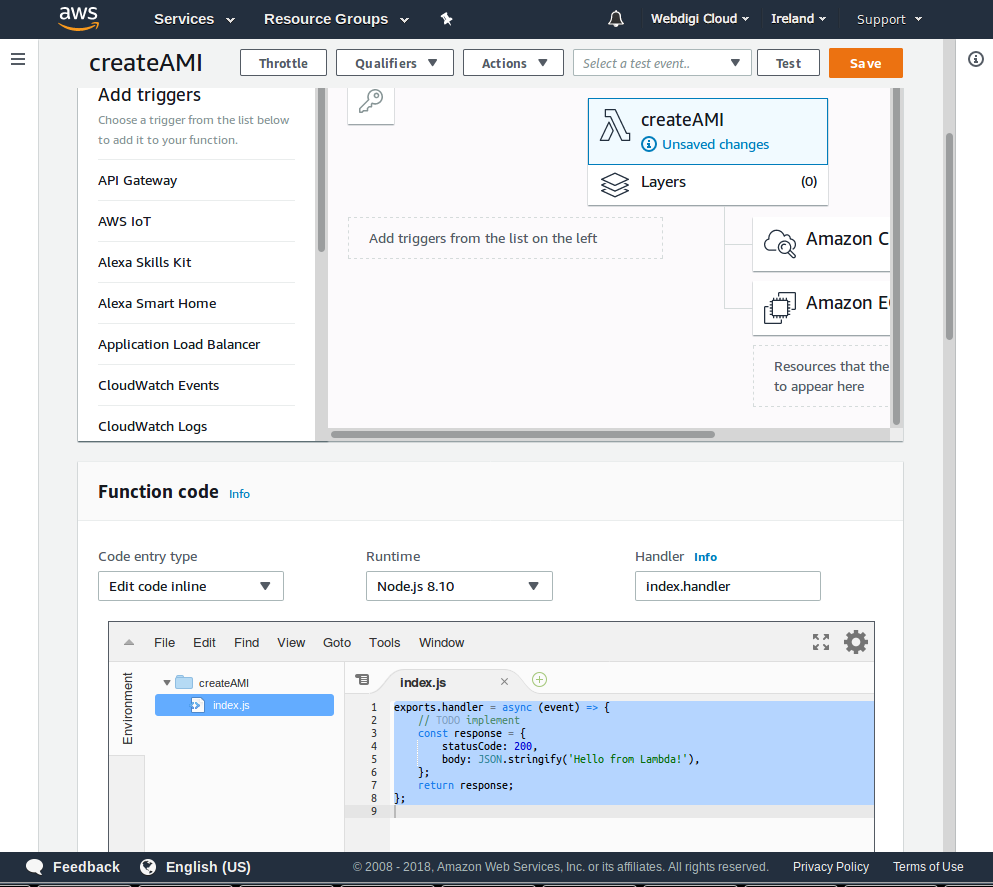Open editor settings gear
The height and width of the screenshot is (887, 993).
[856, 642]
